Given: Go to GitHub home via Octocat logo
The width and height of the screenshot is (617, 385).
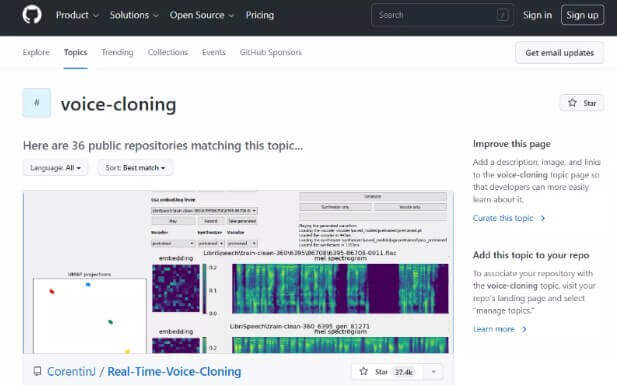Looking at the screenshot, I should 32,15.
